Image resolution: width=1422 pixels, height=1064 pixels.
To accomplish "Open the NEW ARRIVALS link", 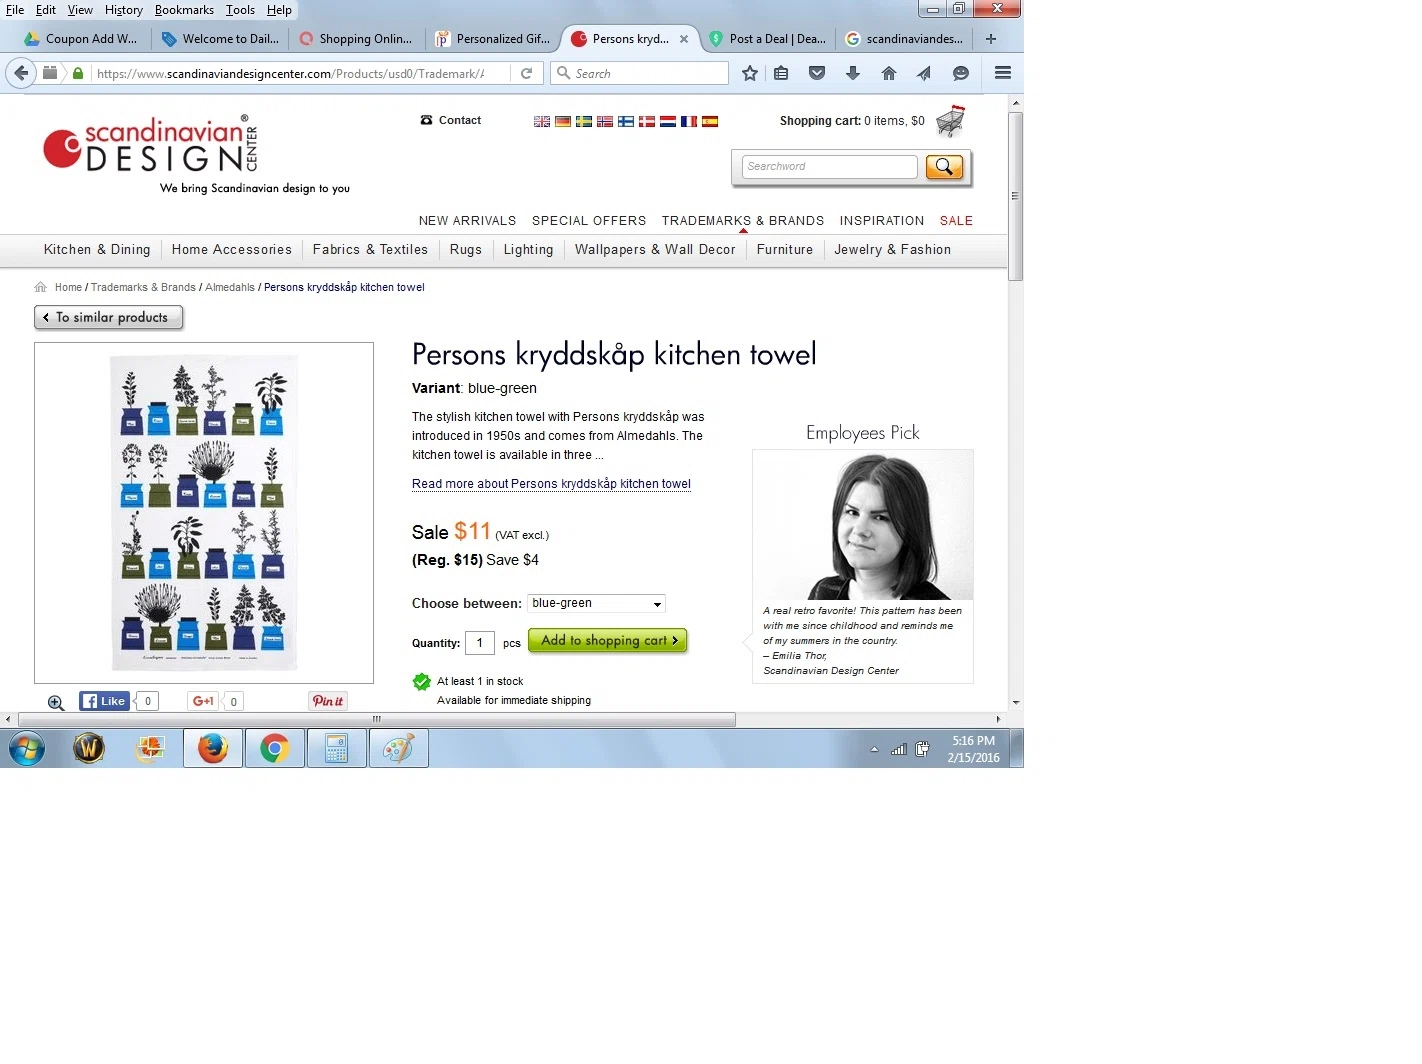I will [x=467, y=221].
